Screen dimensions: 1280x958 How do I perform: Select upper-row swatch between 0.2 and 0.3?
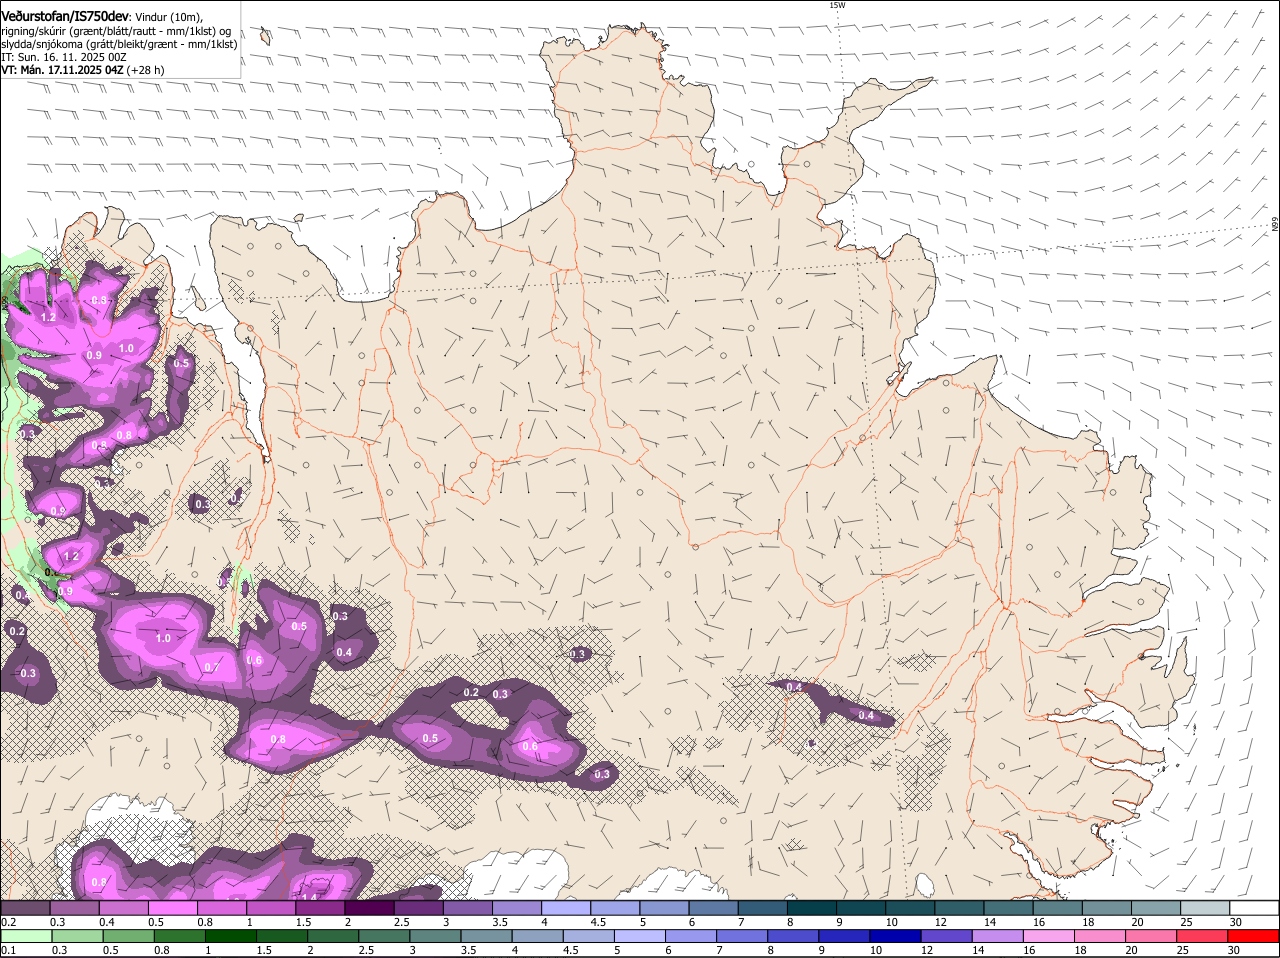click(25, 908)
